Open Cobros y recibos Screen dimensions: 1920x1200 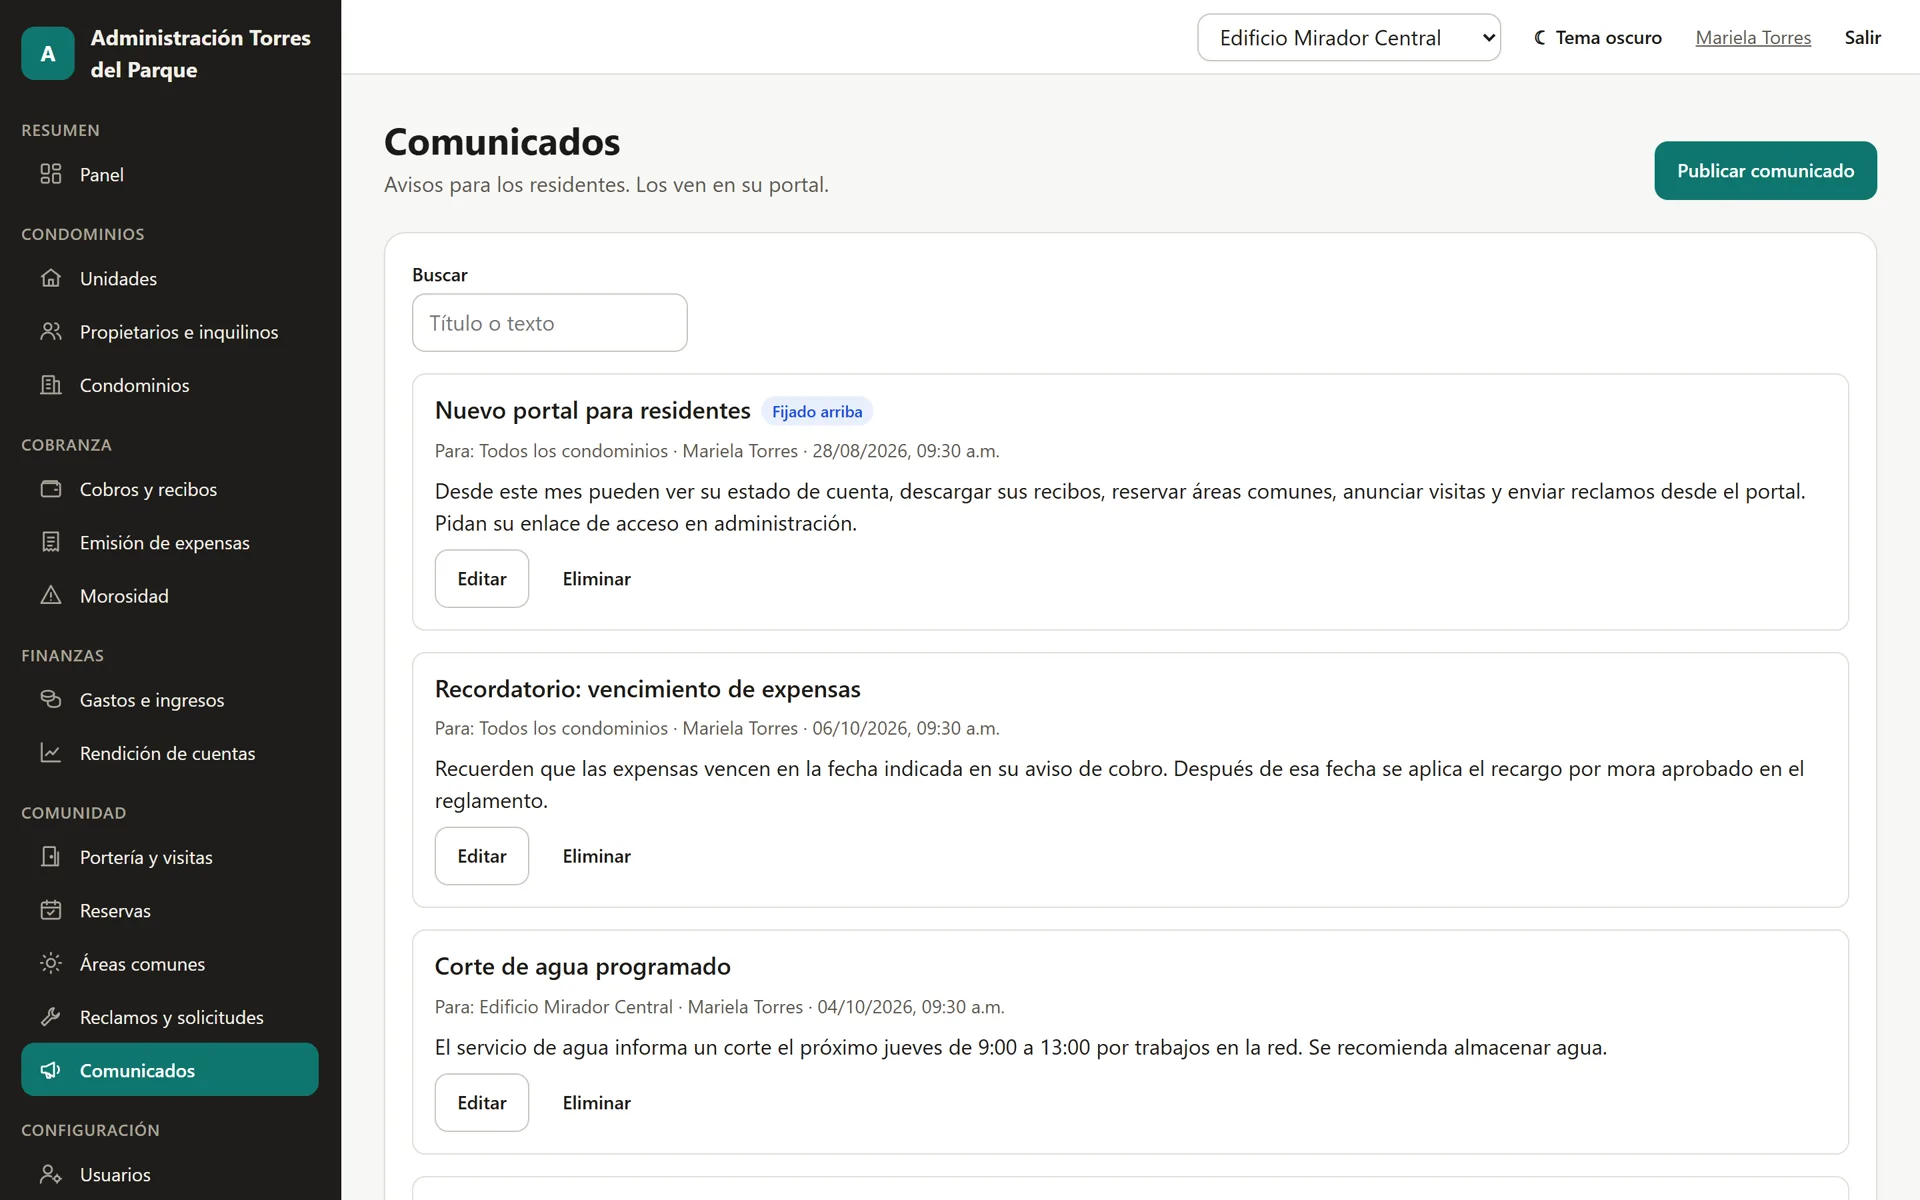click(170, 489)
